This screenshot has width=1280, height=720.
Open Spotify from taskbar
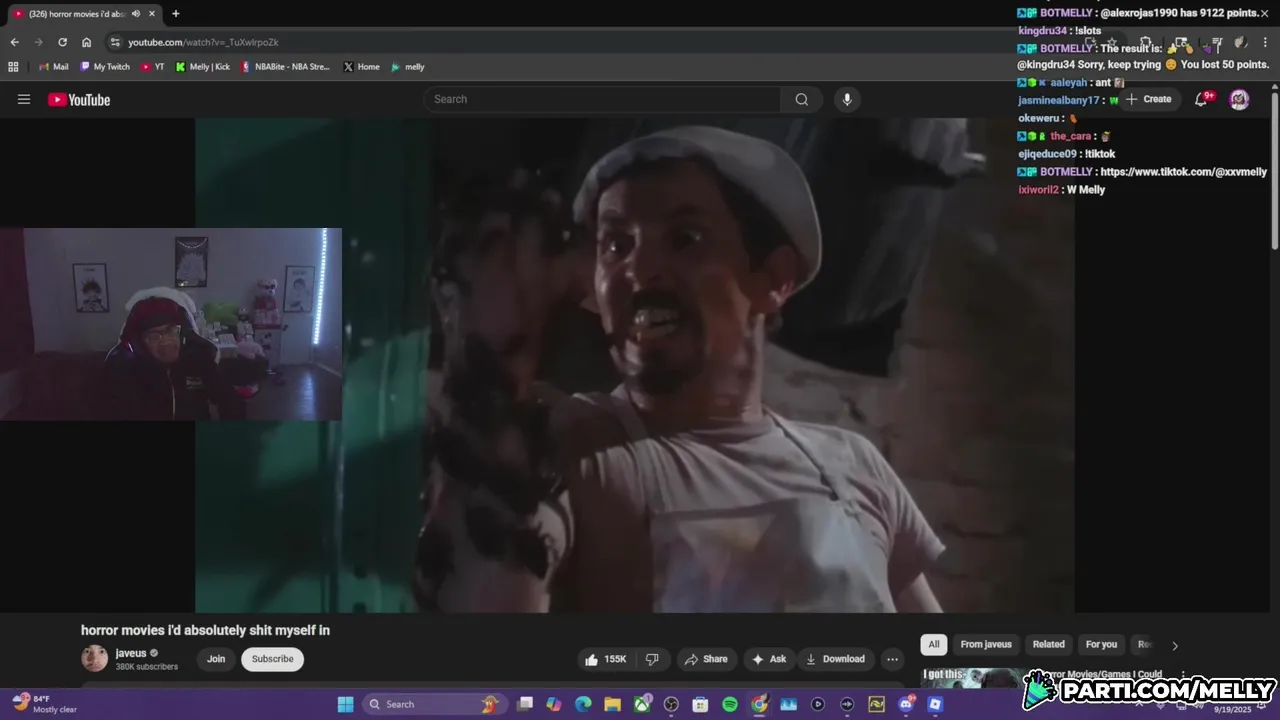click(730, 704)
